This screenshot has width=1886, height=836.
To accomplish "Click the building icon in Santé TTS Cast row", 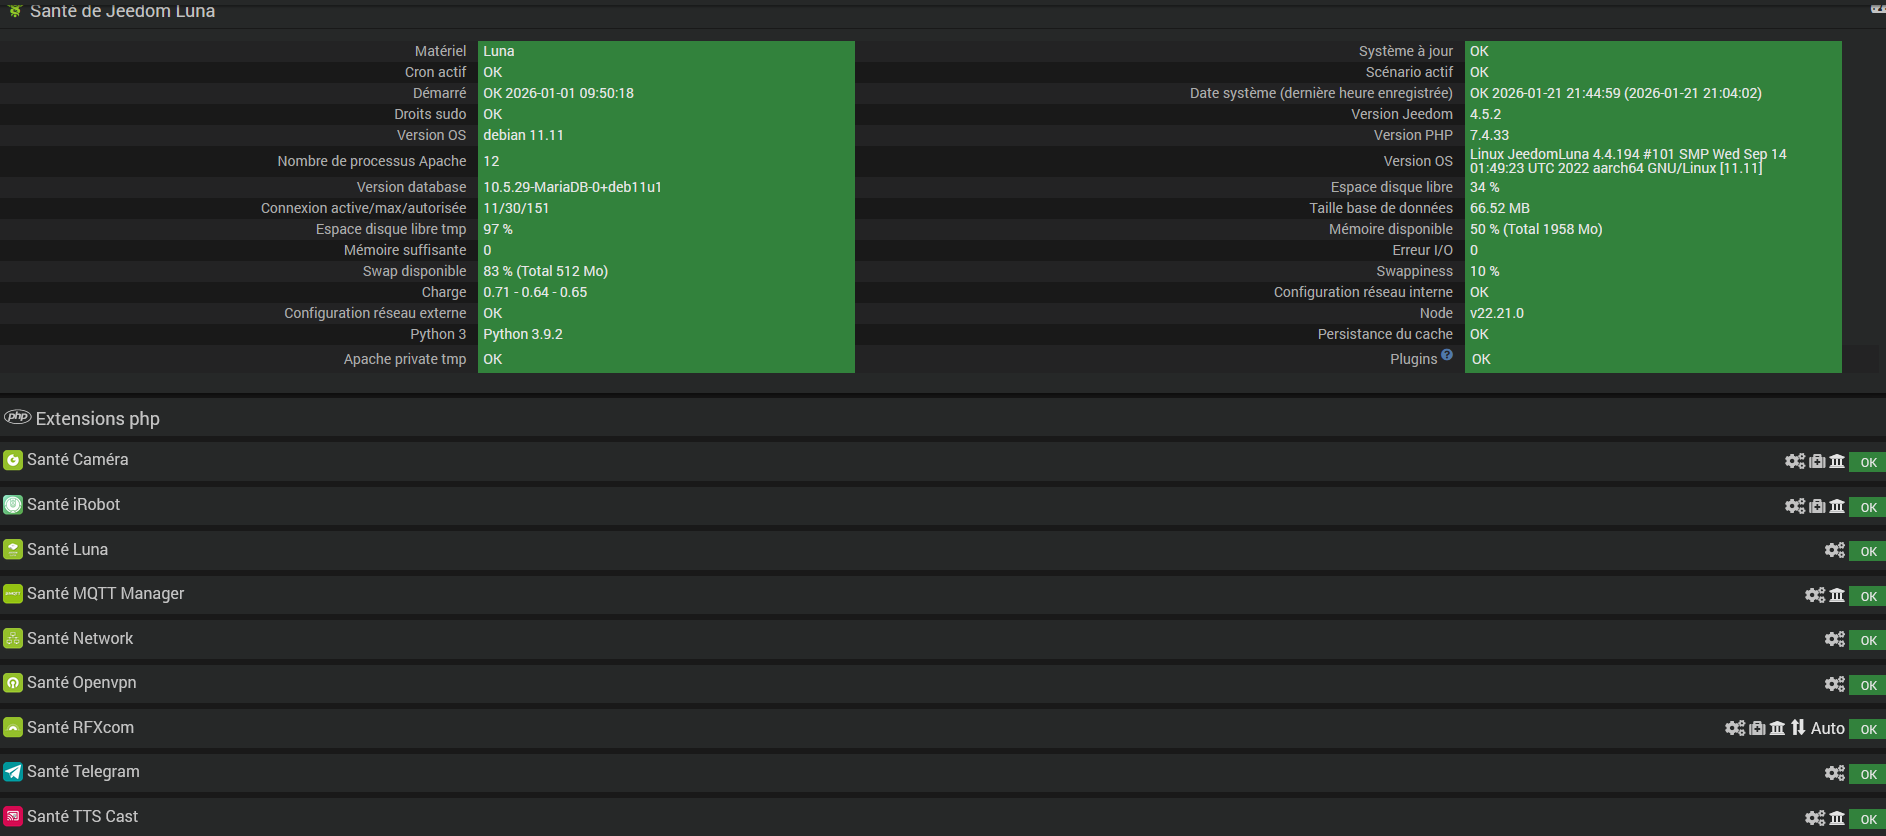I will point(1837,818).
